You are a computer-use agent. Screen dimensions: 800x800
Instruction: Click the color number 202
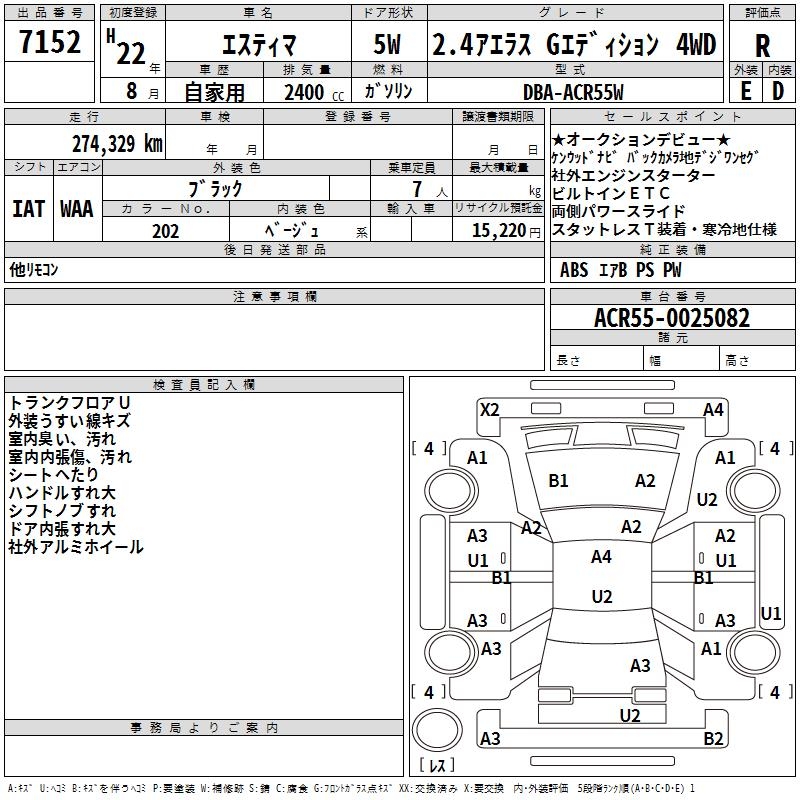(165, 231)
